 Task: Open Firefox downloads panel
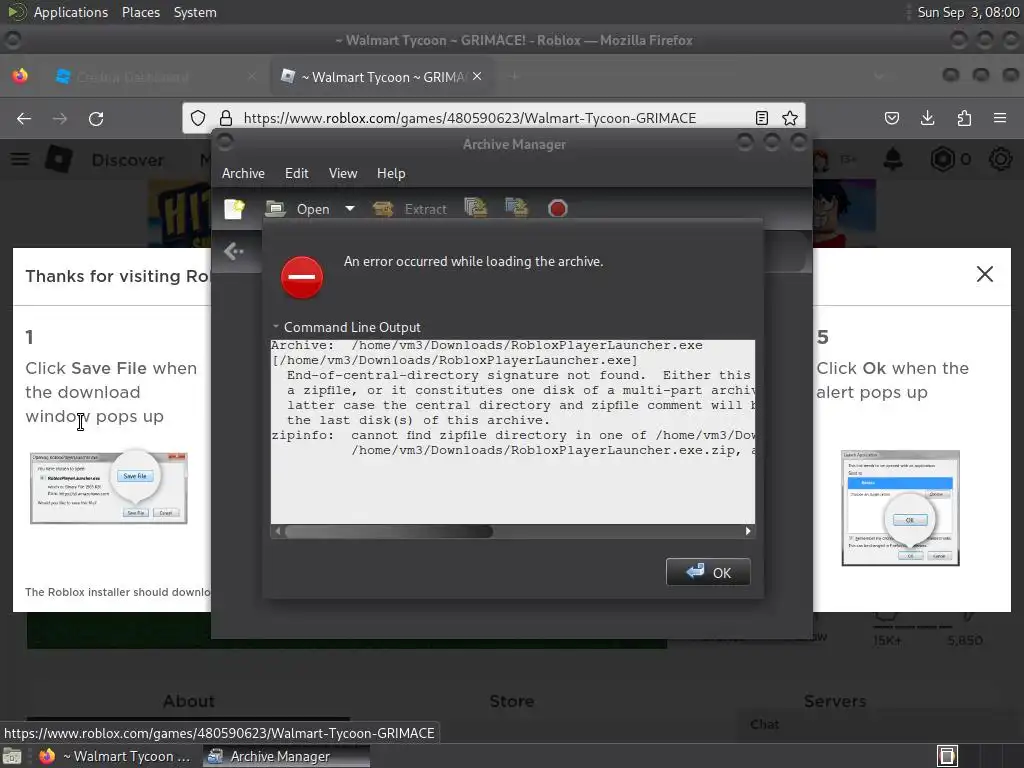(927, 118)
